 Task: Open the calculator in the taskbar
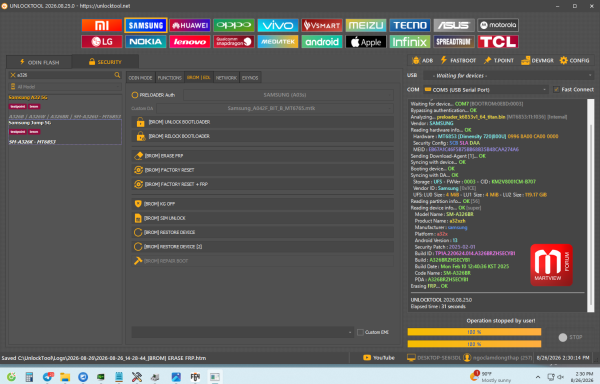click(x=29, y=377)
